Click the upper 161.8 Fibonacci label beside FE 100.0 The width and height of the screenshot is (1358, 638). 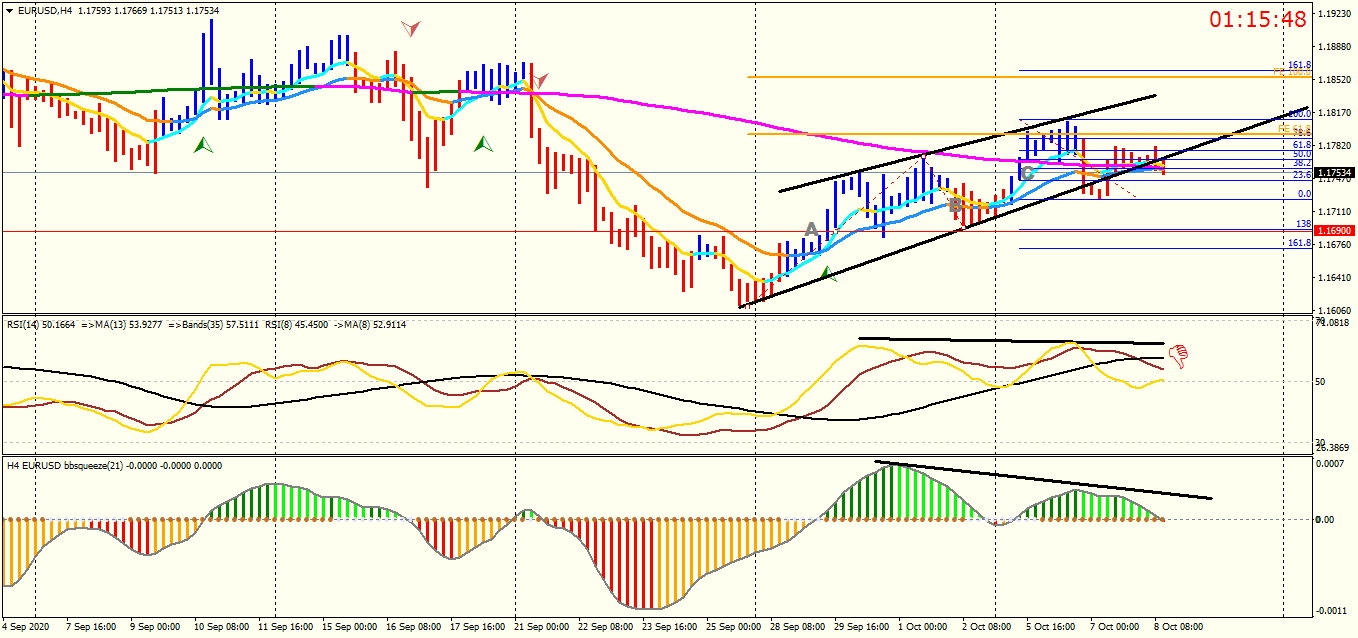(1300, 64)
